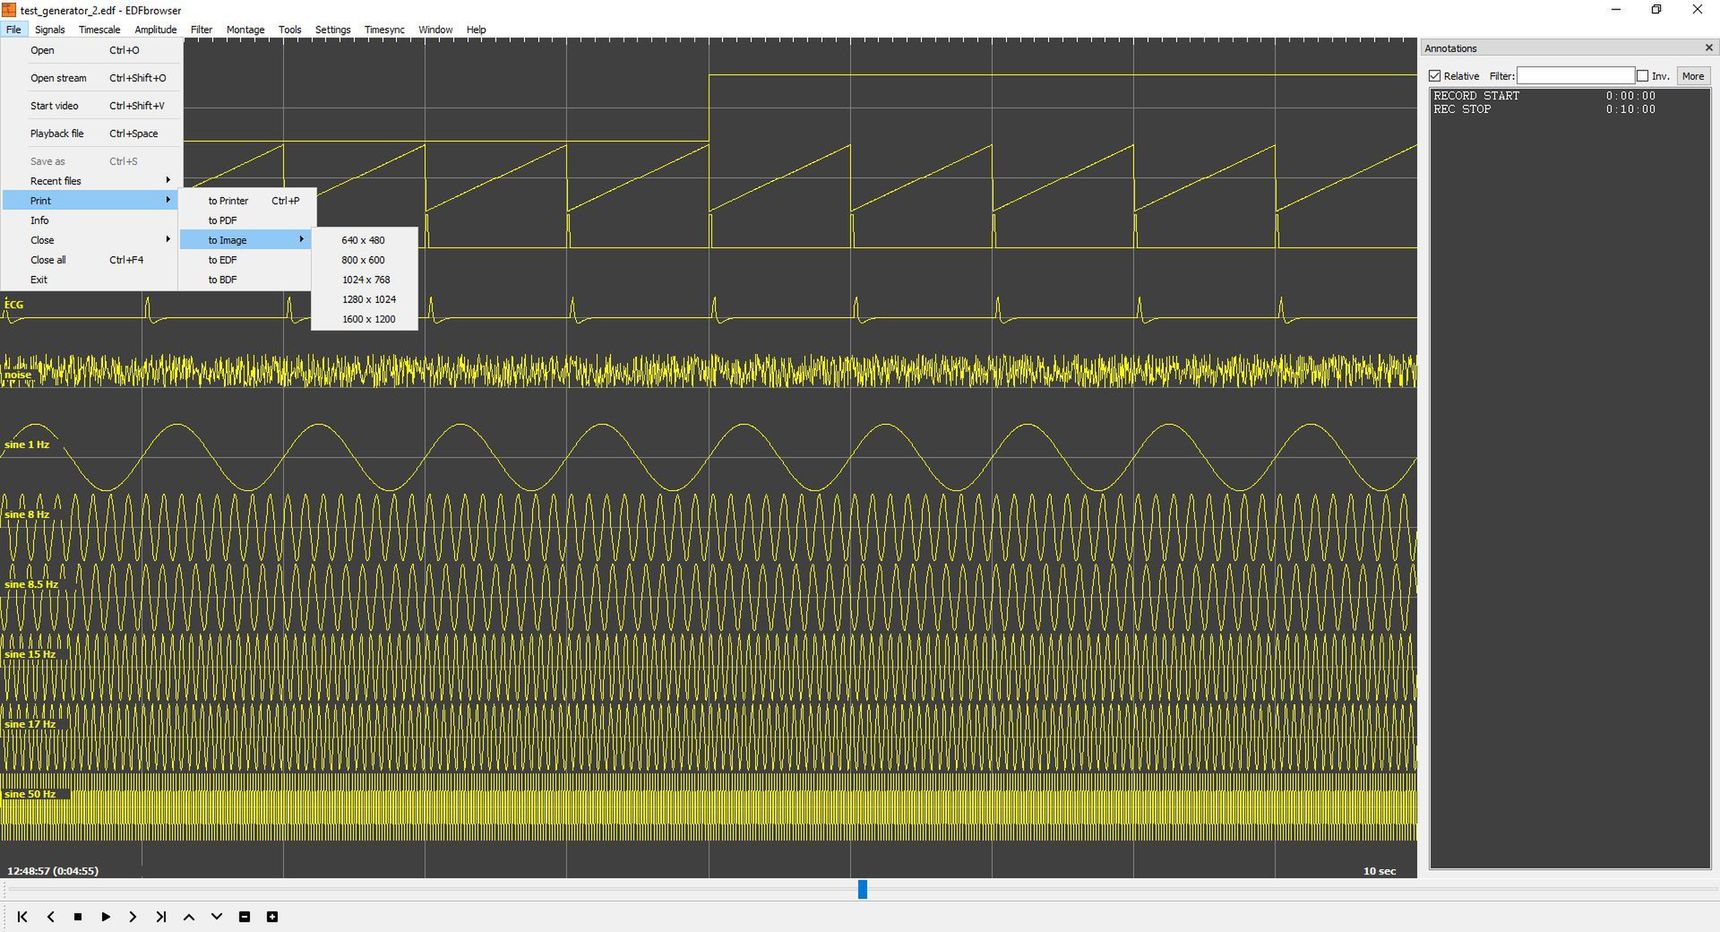The image size is (1720, 932).
Task: Zoom out using the minus button
Action: coord(244,916)
